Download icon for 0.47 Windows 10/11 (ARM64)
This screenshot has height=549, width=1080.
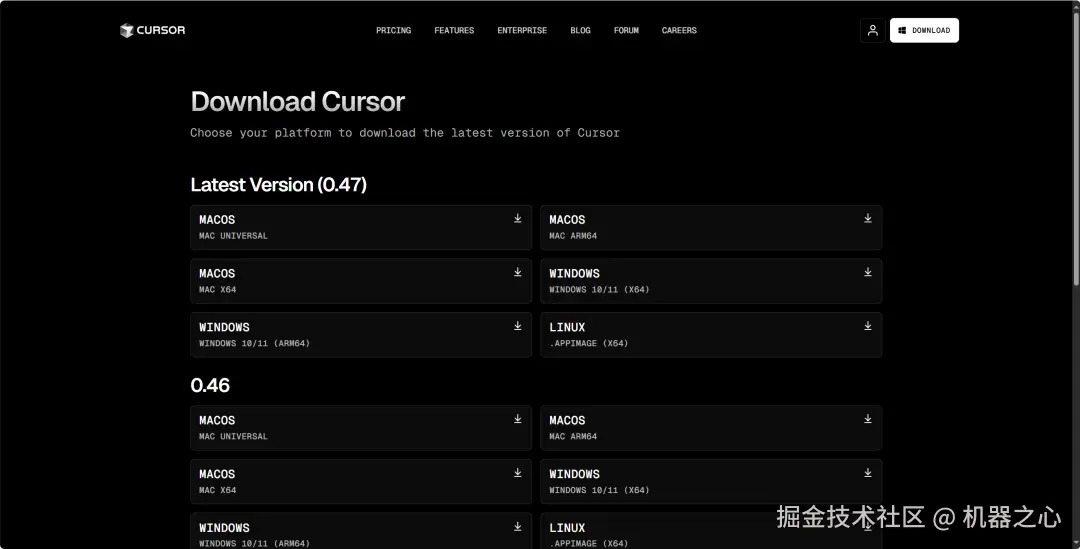pos(517,326)
